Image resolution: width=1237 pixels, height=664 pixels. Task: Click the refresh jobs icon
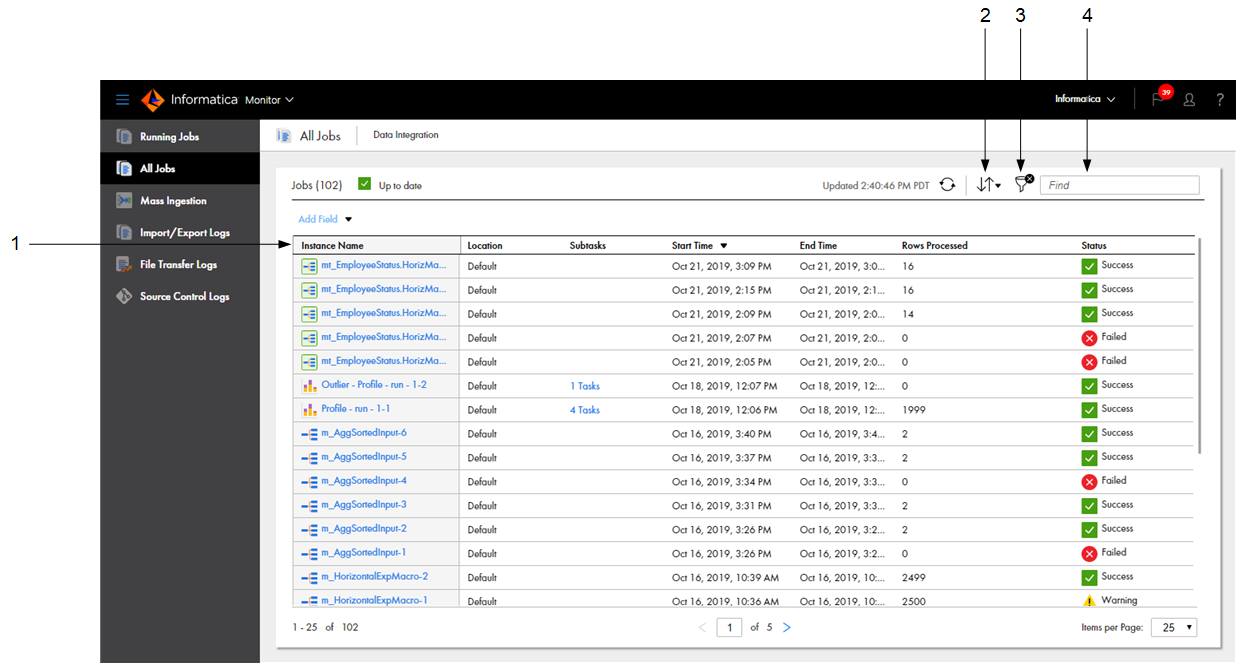click(x=947, y=185)
